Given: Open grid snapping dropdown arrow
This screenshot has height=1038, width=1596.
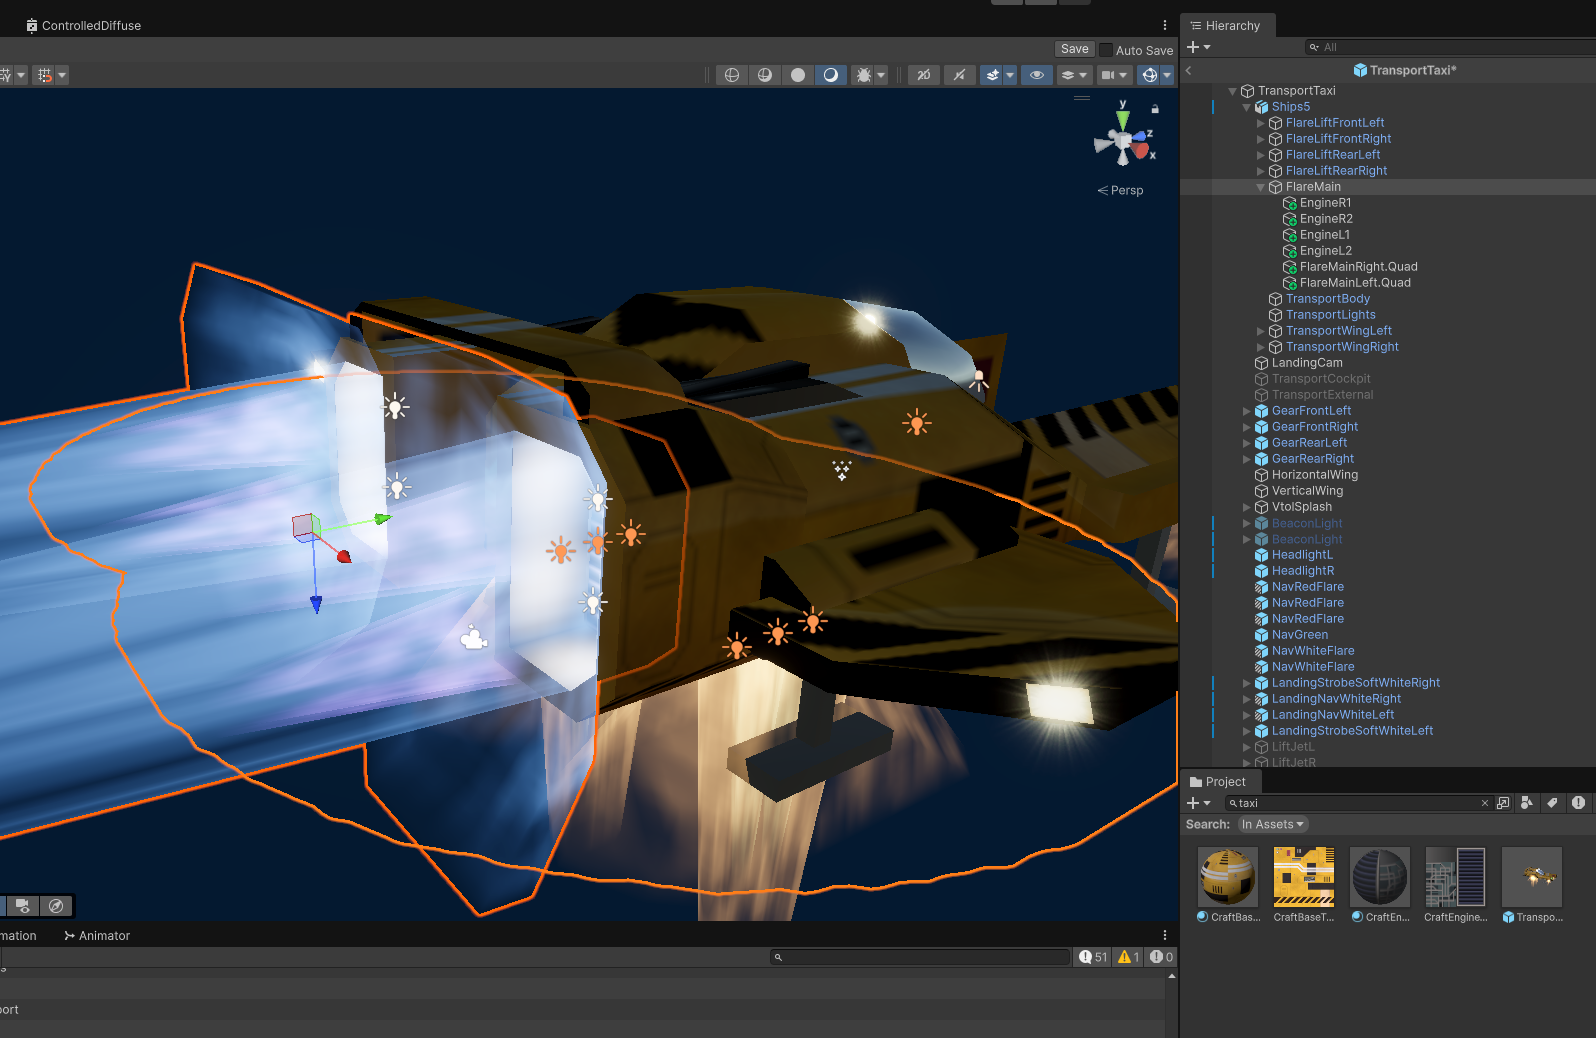Looking at the screenshot, I should click(62, 75).
